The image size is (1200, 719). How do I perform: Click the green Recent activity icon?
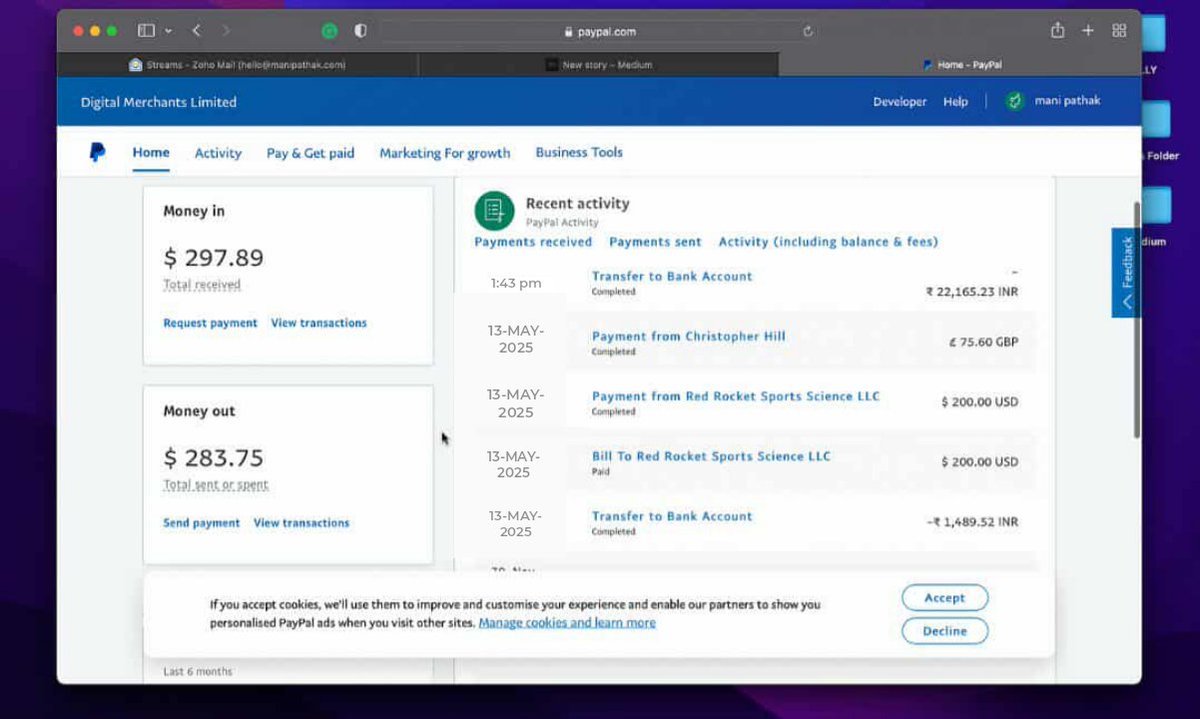(x=494, y=211)
